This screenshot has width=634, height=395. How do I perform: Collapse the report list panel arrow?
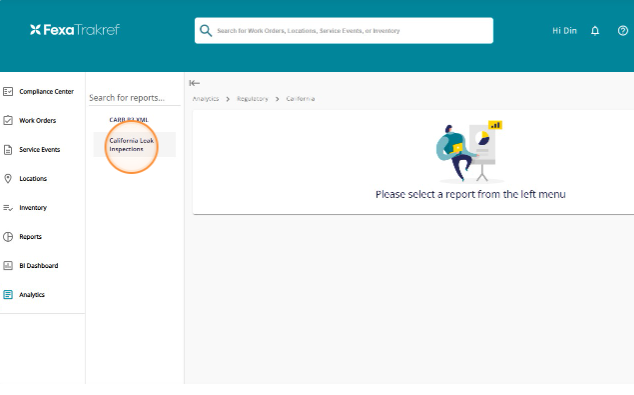coord(194,83)
